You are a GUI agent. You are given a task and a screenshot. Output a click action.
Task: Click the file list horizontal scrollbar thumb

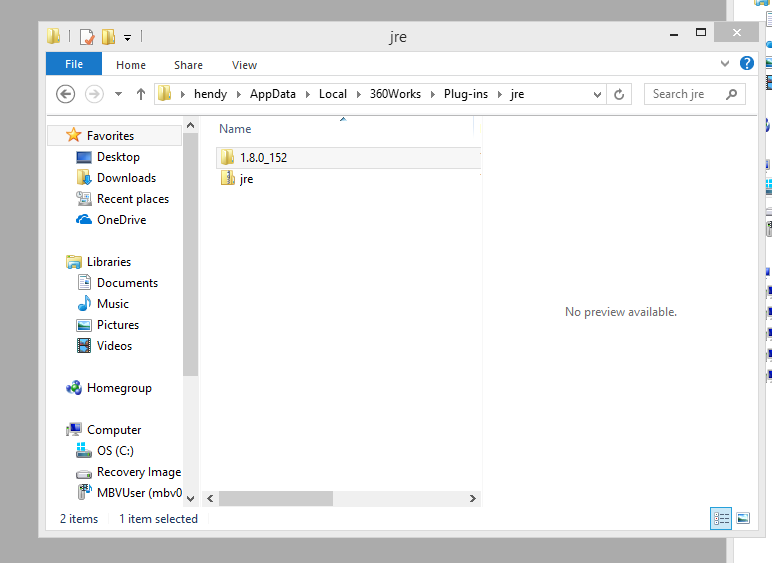click(276, 499)
